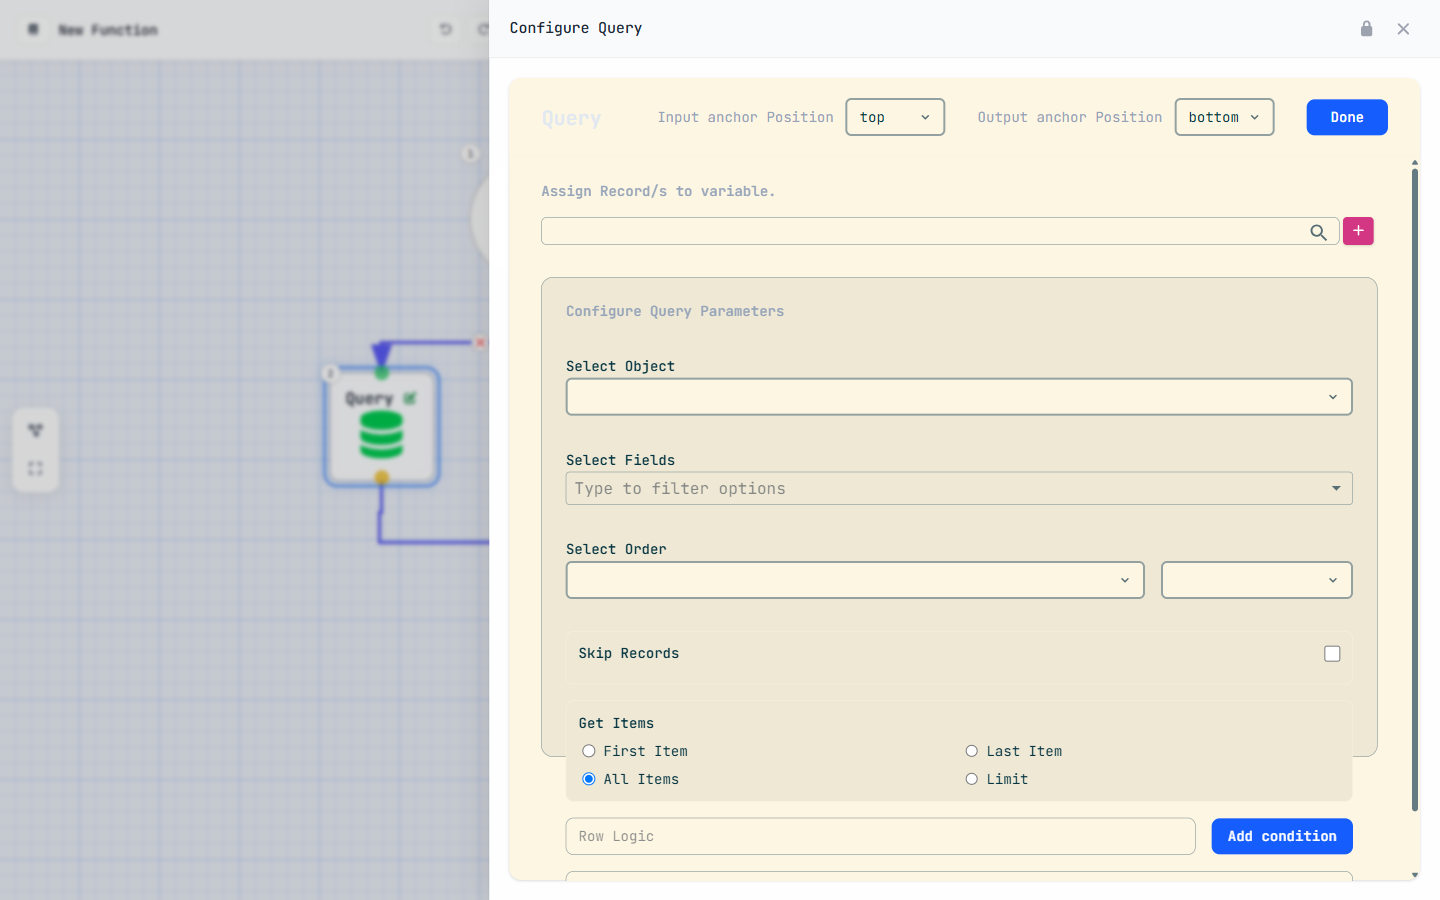The width and height of the screenshot is (1440, 900).
Task: Click the red delete marker on connector line
Action: (480, 342)
